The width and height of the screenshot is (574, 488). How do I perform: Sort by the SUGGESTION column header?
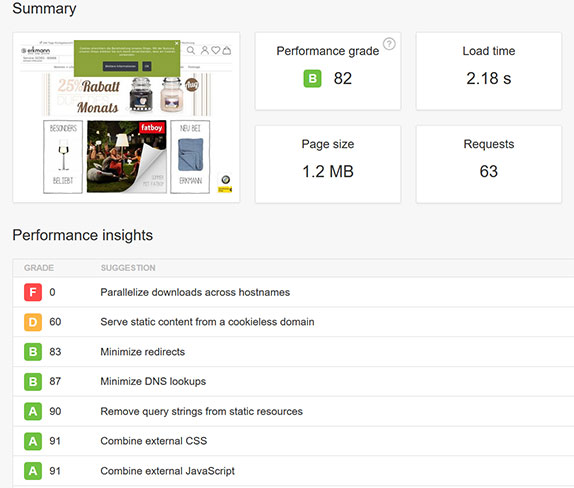click(128, 268)
